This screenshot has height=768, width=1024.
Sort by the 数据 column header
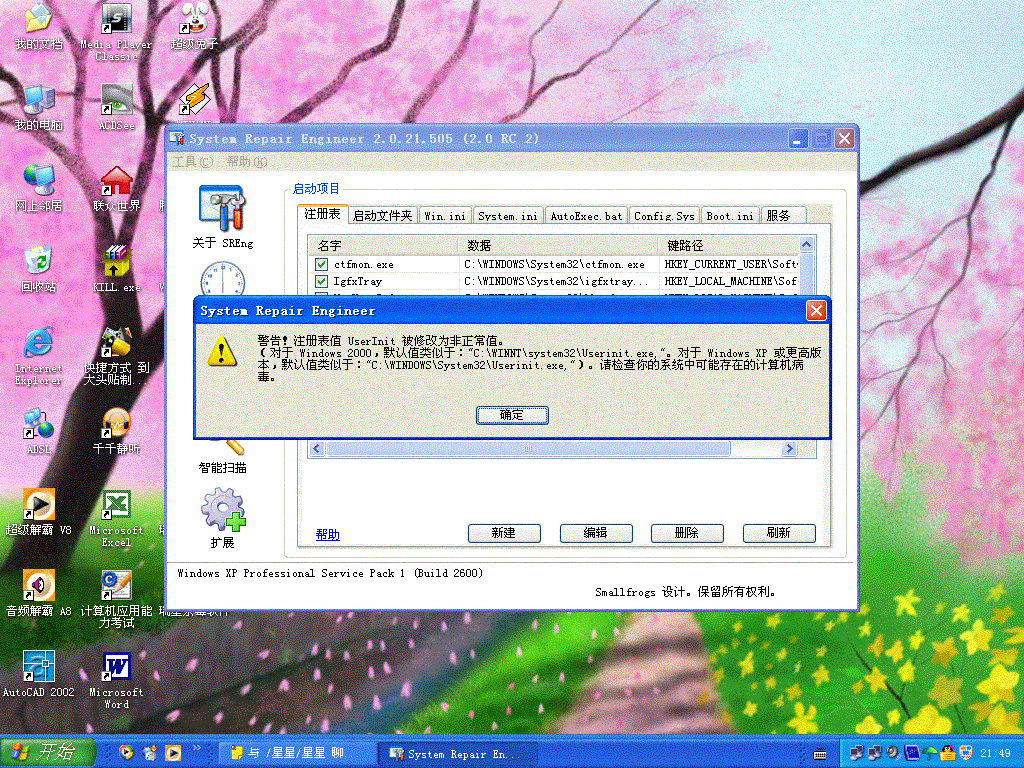(x=559, y=246)
